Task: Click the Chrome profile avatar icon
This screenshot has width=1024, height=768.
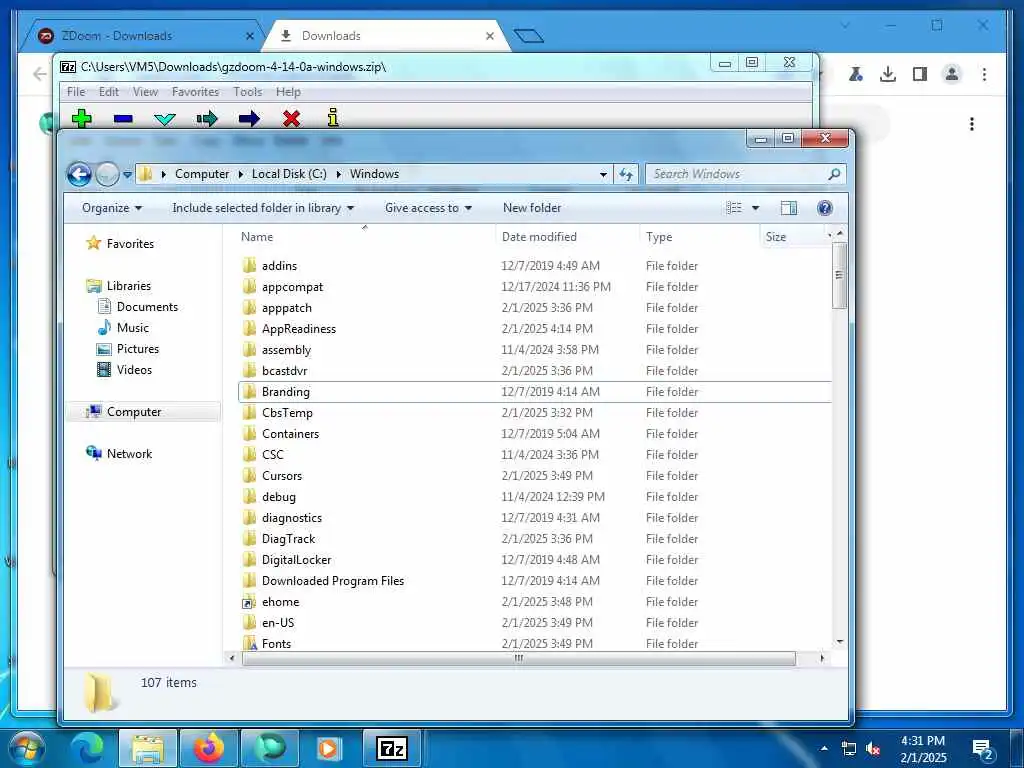Action: point(952,74)
